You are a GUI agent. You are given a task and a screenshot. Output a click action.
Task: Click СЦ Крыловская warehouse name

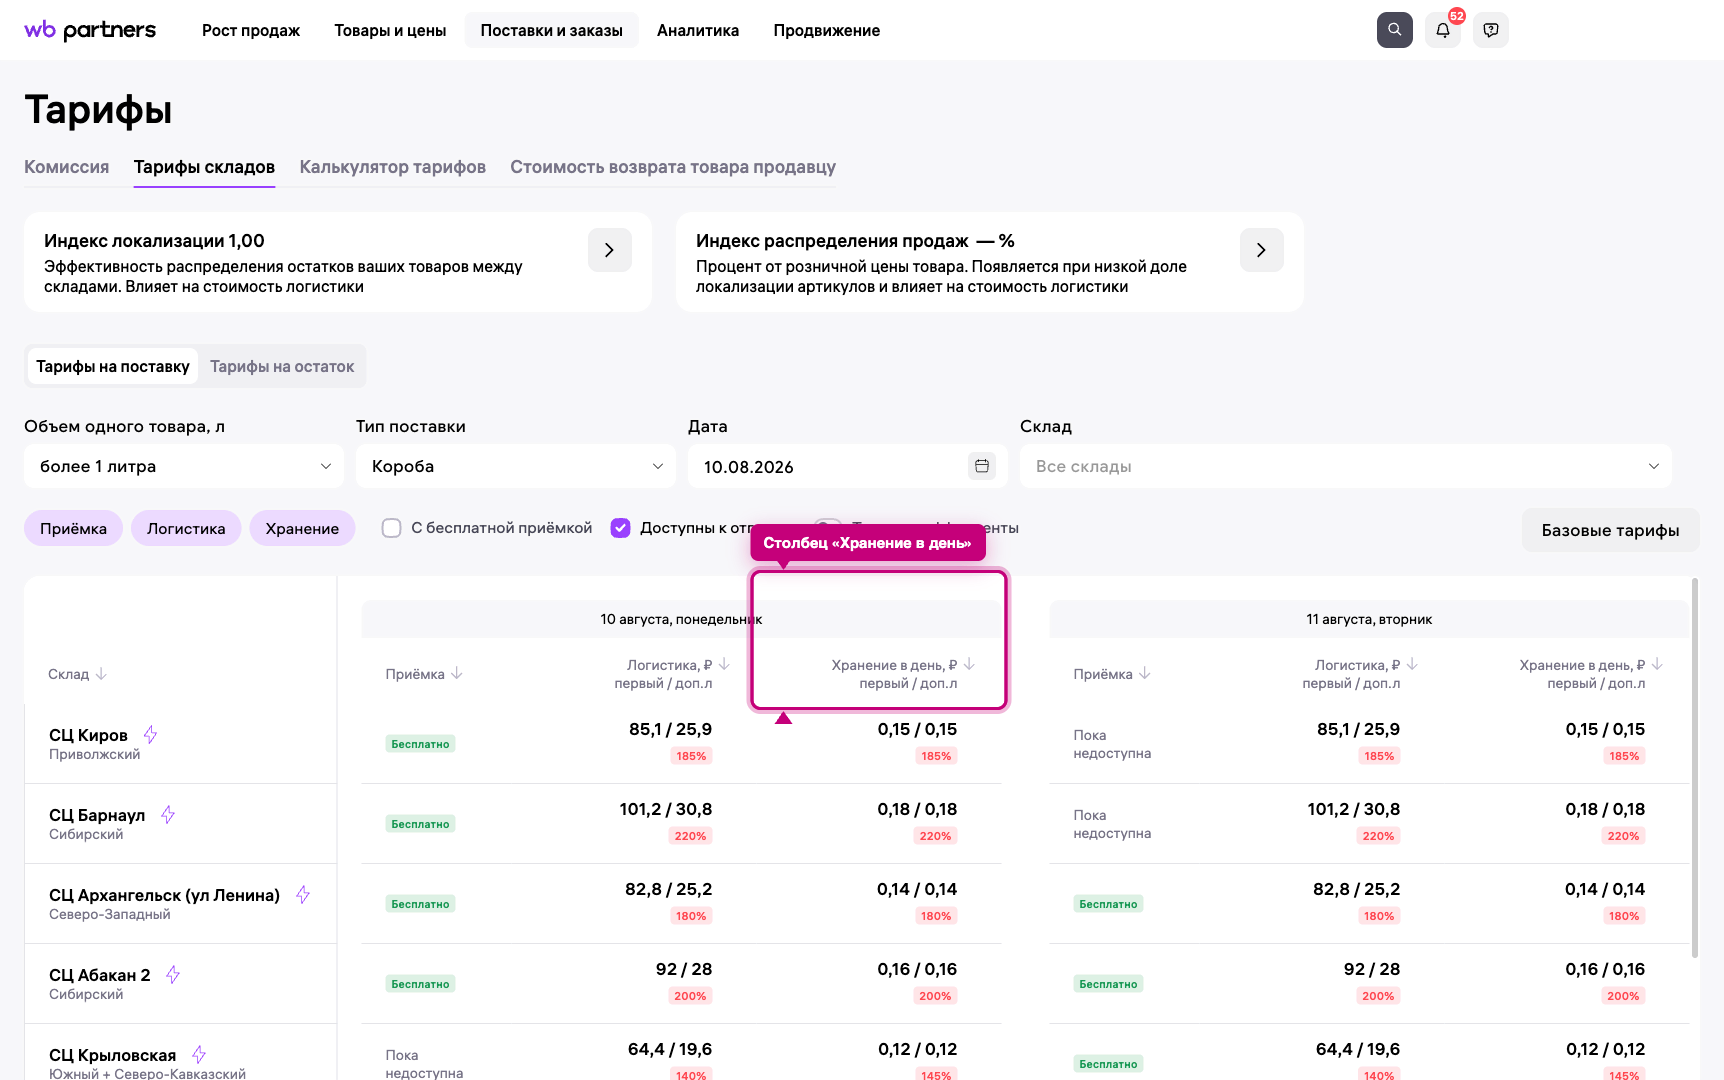pos(112,1055)
